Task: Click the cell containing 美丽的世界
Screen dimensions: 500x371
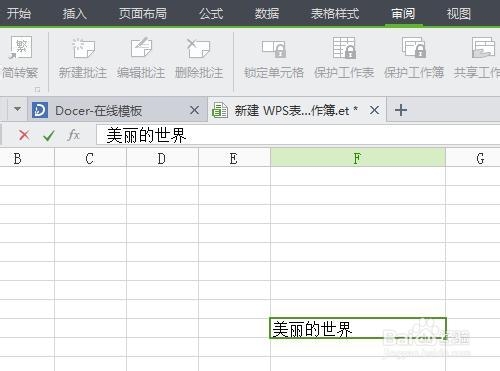Action: (358, 328)
